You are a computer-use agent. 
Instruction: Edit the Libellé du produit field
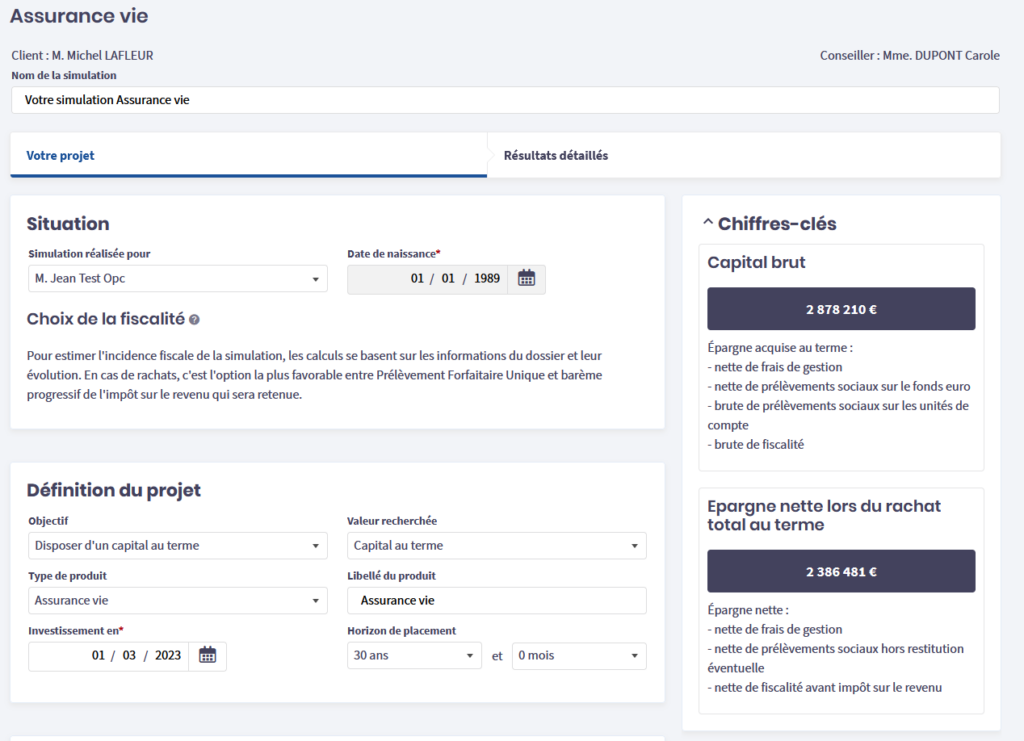(496, 601)
